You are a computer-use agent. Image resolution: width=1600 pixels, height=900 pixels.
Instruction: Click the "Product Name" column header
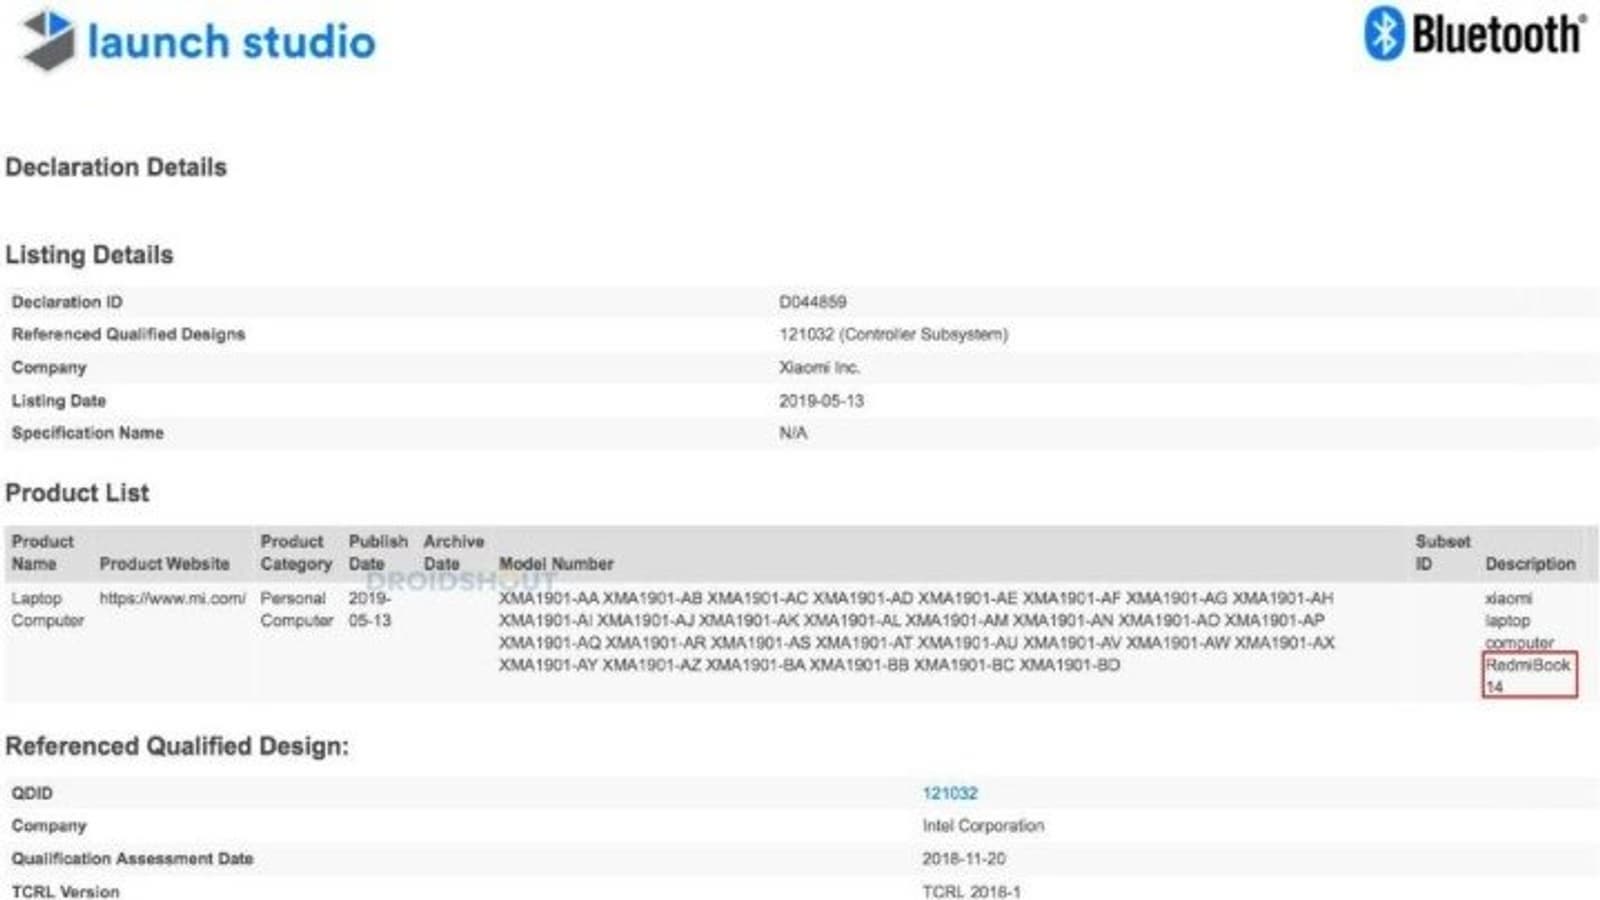click(42, 552)
